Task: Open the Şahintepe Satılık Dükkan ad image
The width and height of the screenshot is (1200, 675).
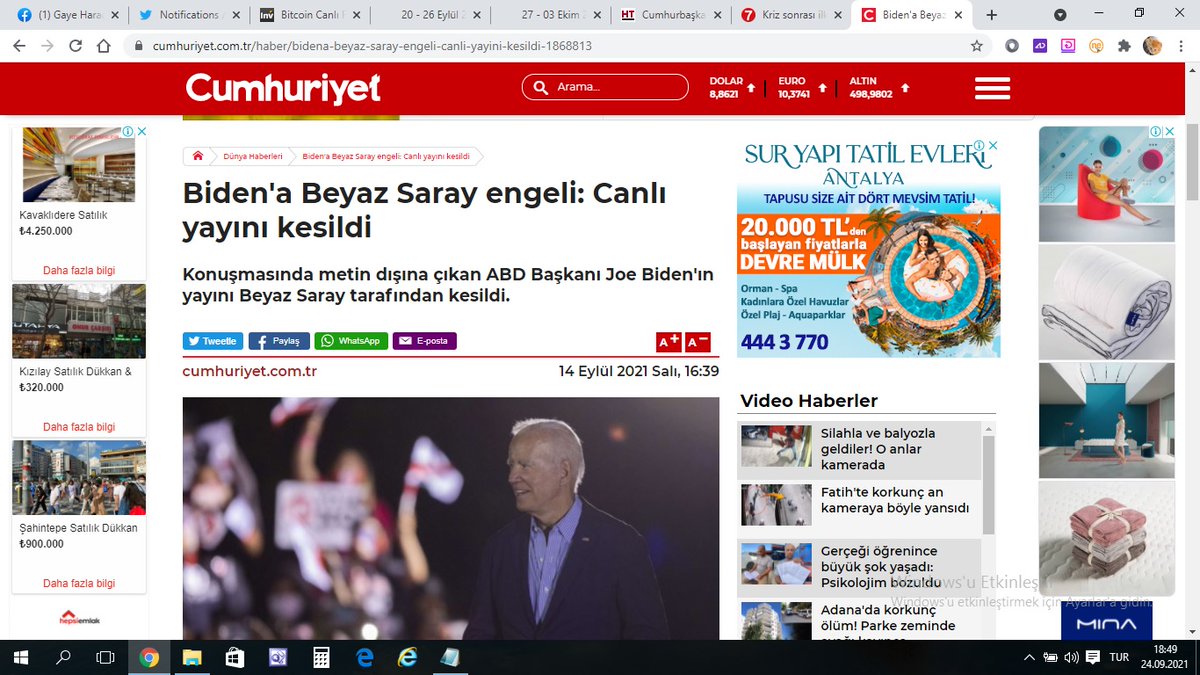Action: [79, 477]
